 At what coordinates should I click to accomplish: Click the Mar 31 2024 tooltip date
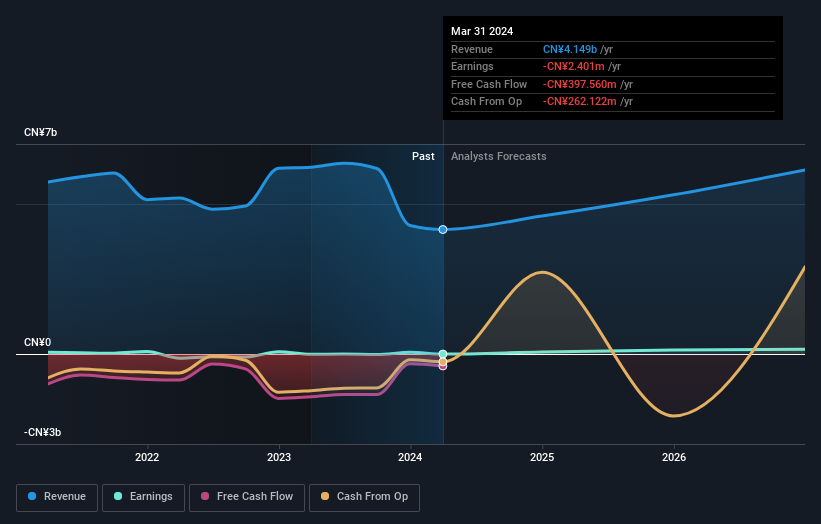pos(482,31)
